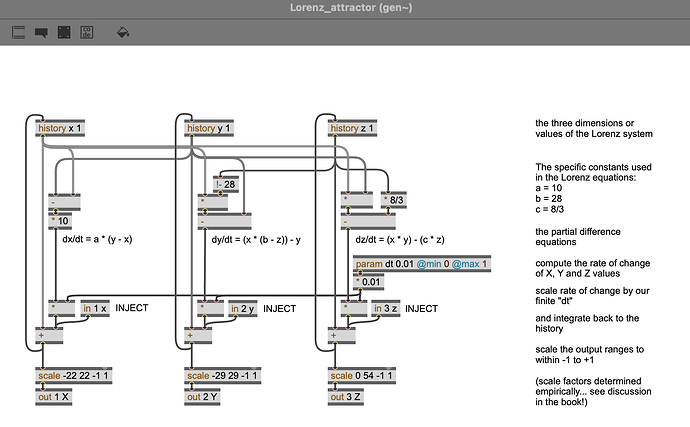The width and height of the screenshot is (690, 427).
Task: Click the INJECT comment next to 'in 2 y'
Action: coord(279,309)
